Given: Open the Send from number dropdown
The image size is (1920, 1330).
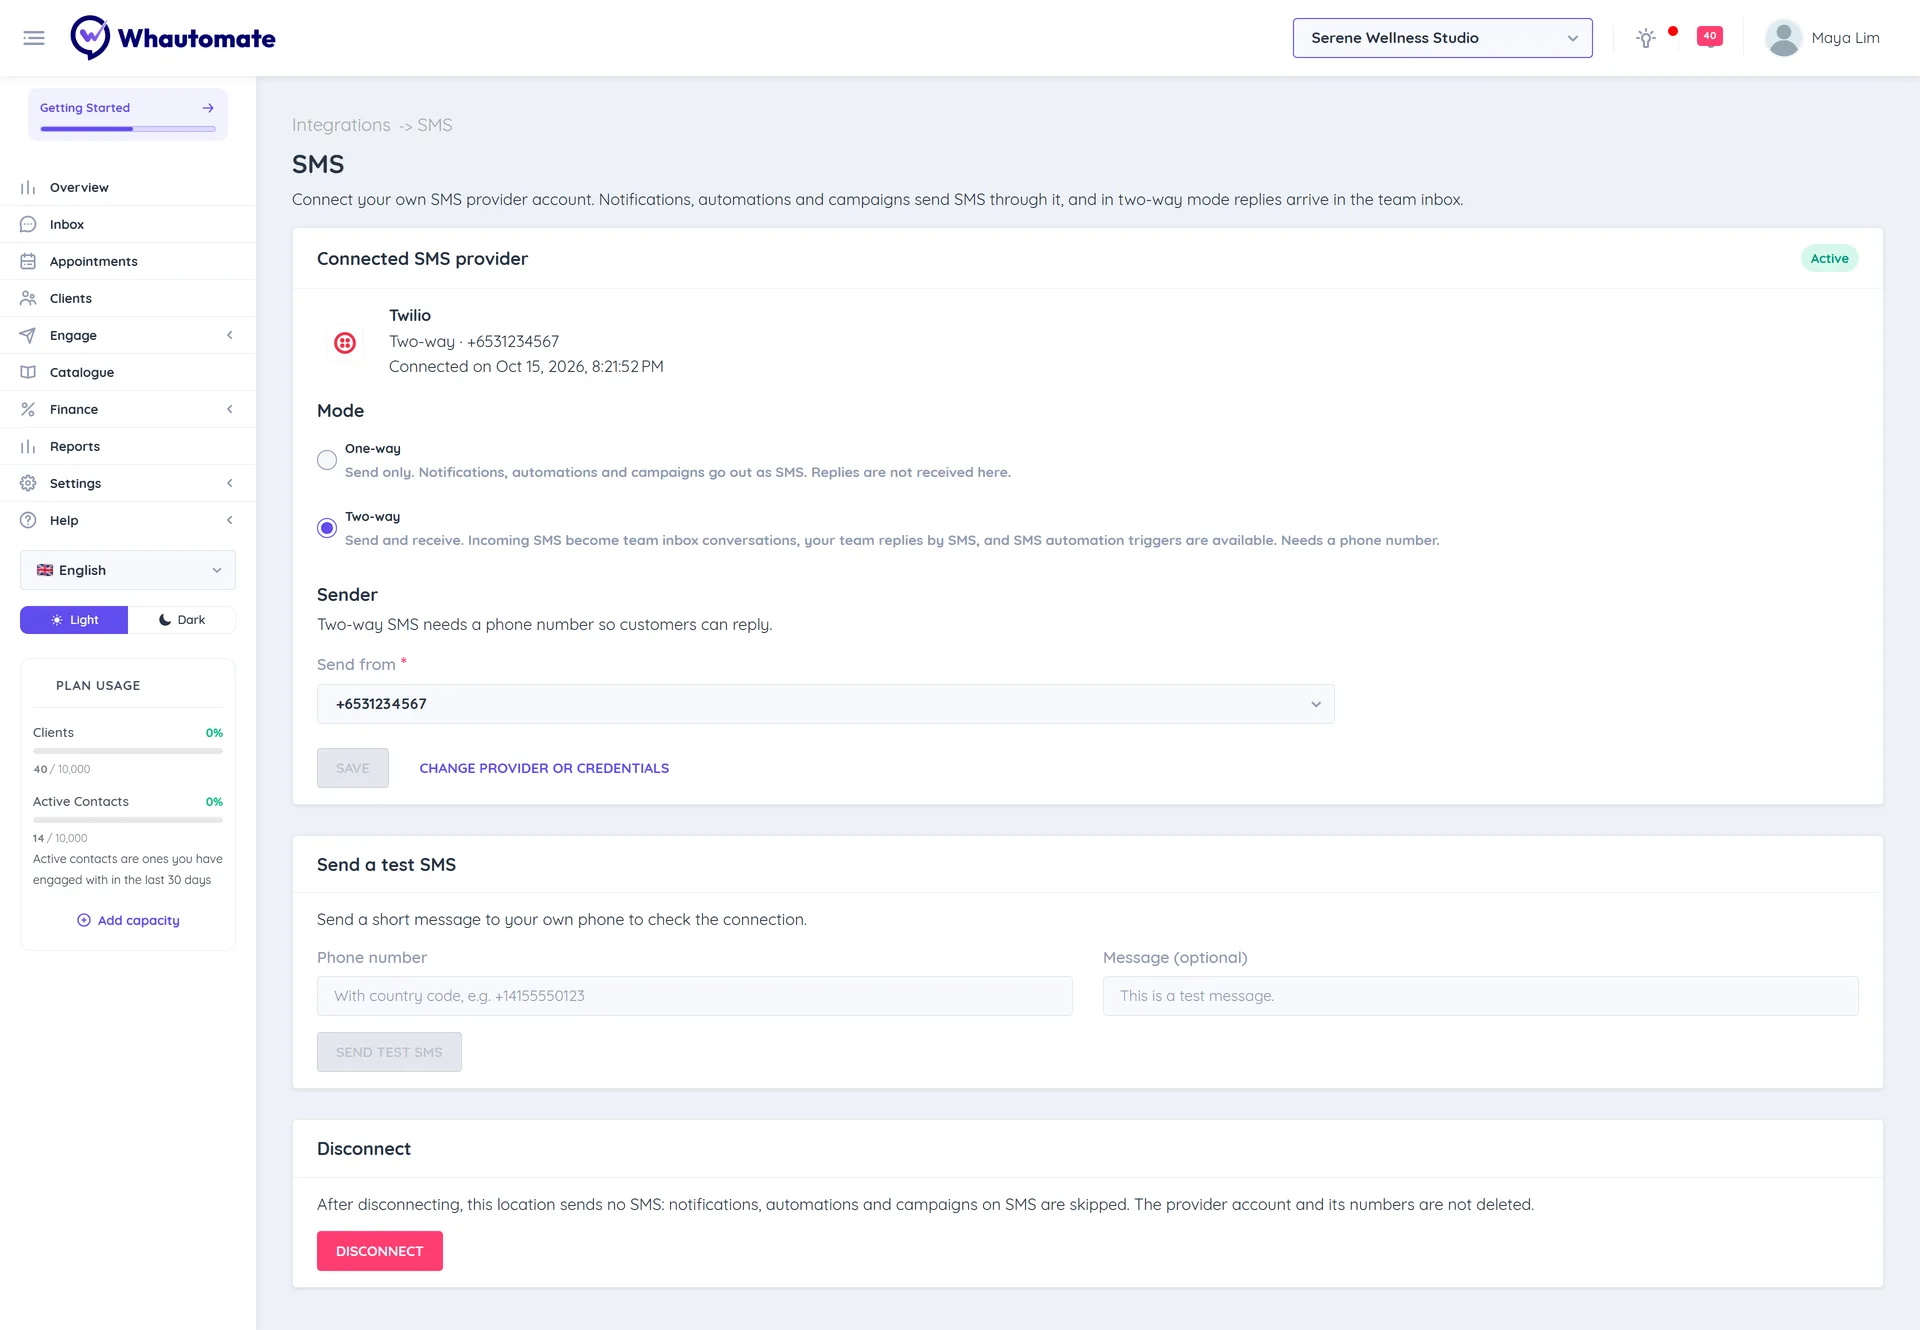Looking at the screenshot, I should click(x=825, y=704).
